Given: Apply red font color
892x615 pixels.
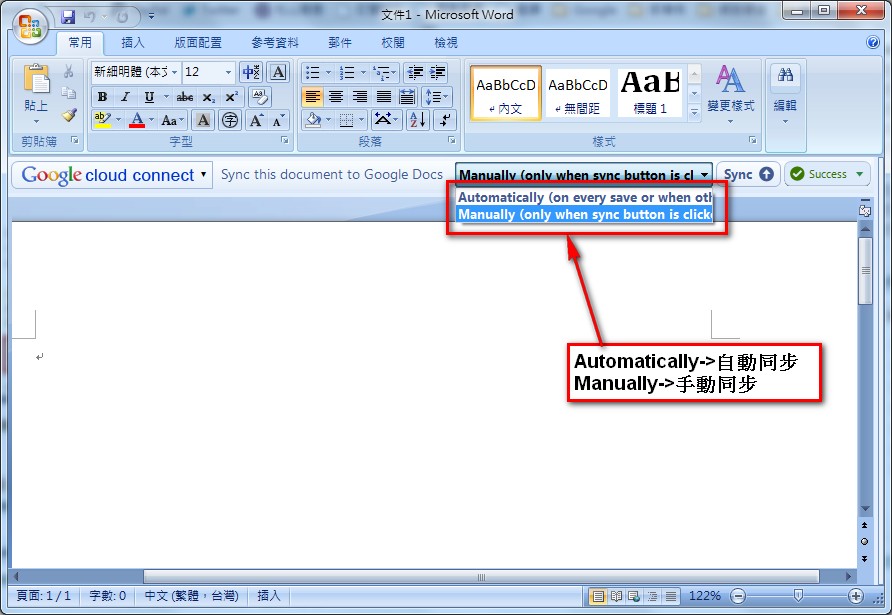Looking at the screenshot, I should [137, 120].
